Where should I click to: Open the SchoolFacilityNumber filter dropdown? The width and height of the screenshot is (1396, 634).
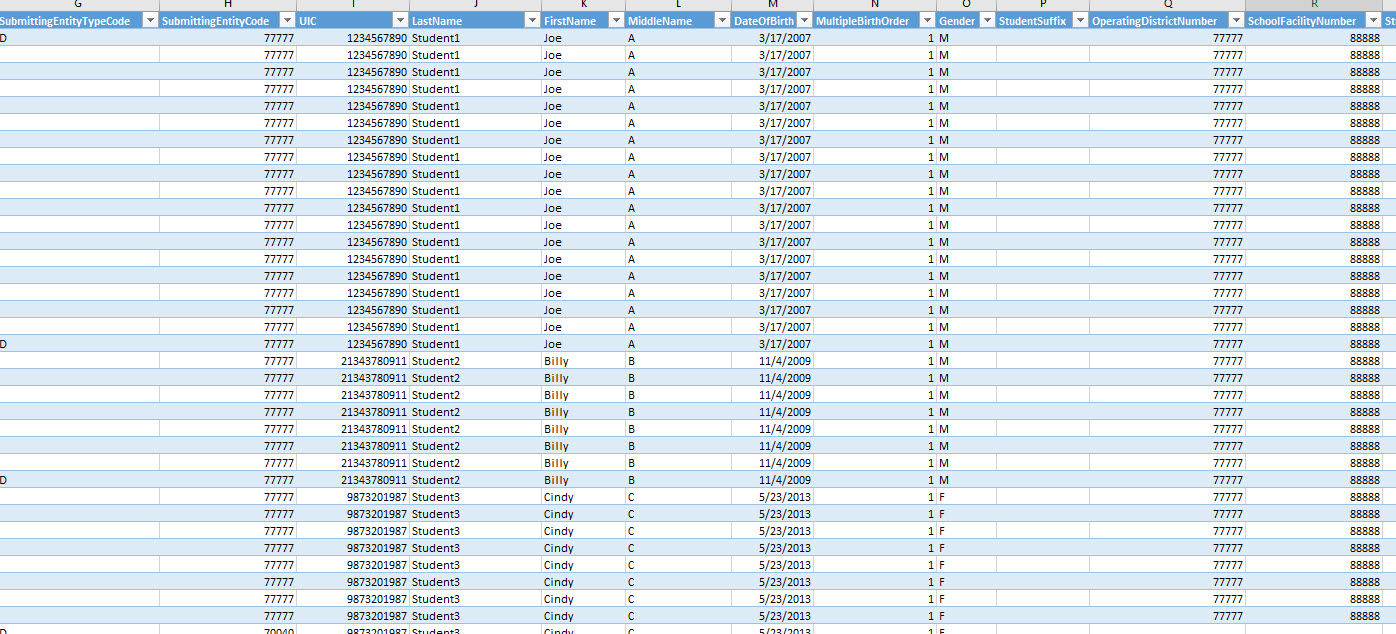(1372, 21)
